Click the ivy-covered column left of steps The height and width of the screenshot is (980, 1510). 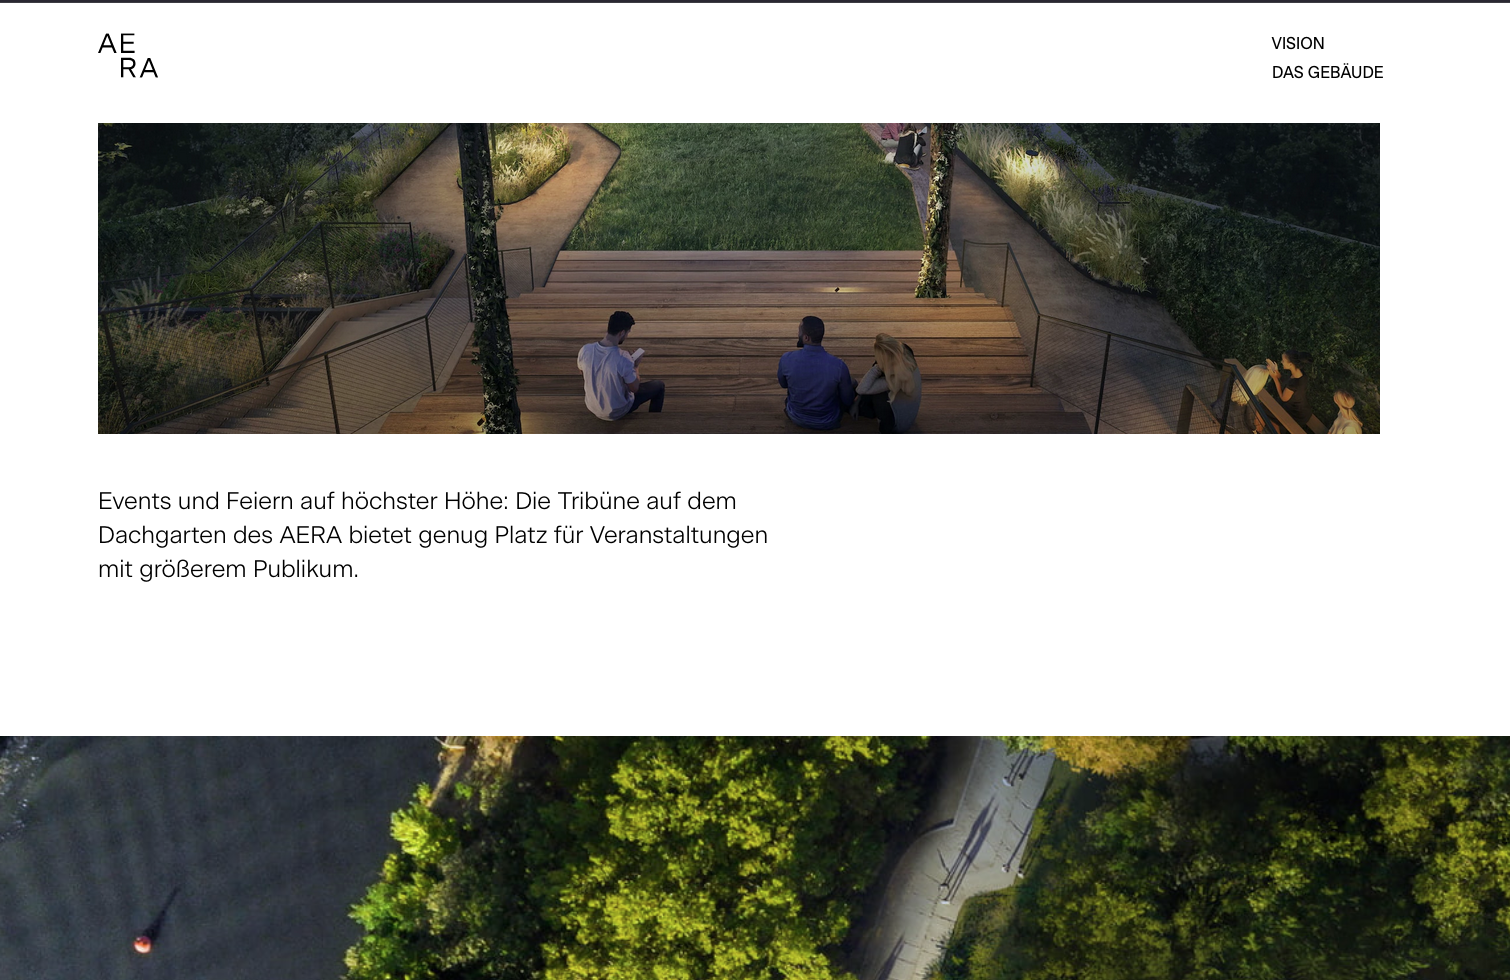pyautogui.click(x=487, y=280)
